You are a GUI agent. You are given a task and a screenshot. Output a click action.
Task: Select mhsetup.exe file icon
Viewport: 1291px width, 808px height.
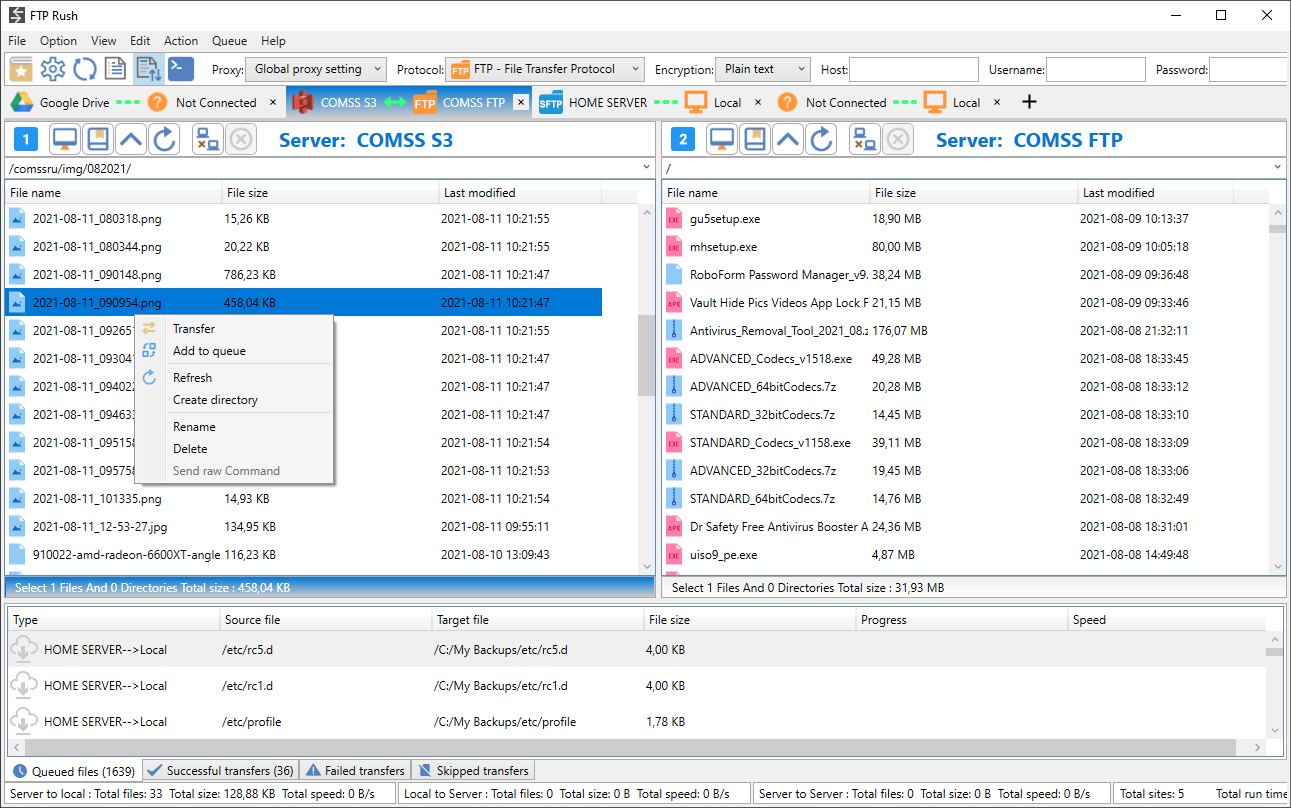pyautogui.click(x=674, y=247)
